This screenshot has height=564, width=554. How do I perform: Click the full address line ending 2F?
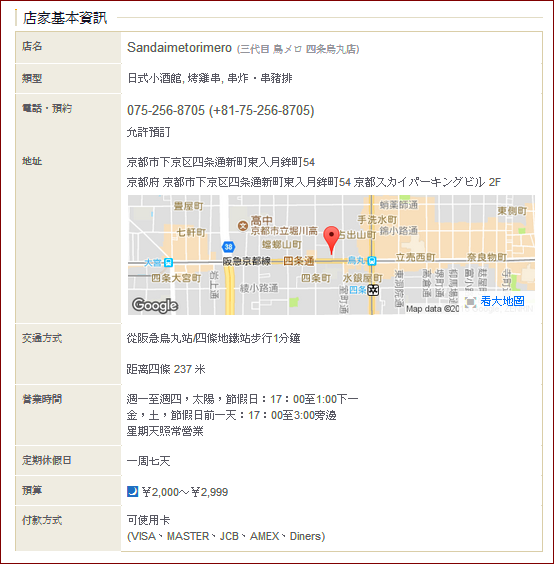313,182
